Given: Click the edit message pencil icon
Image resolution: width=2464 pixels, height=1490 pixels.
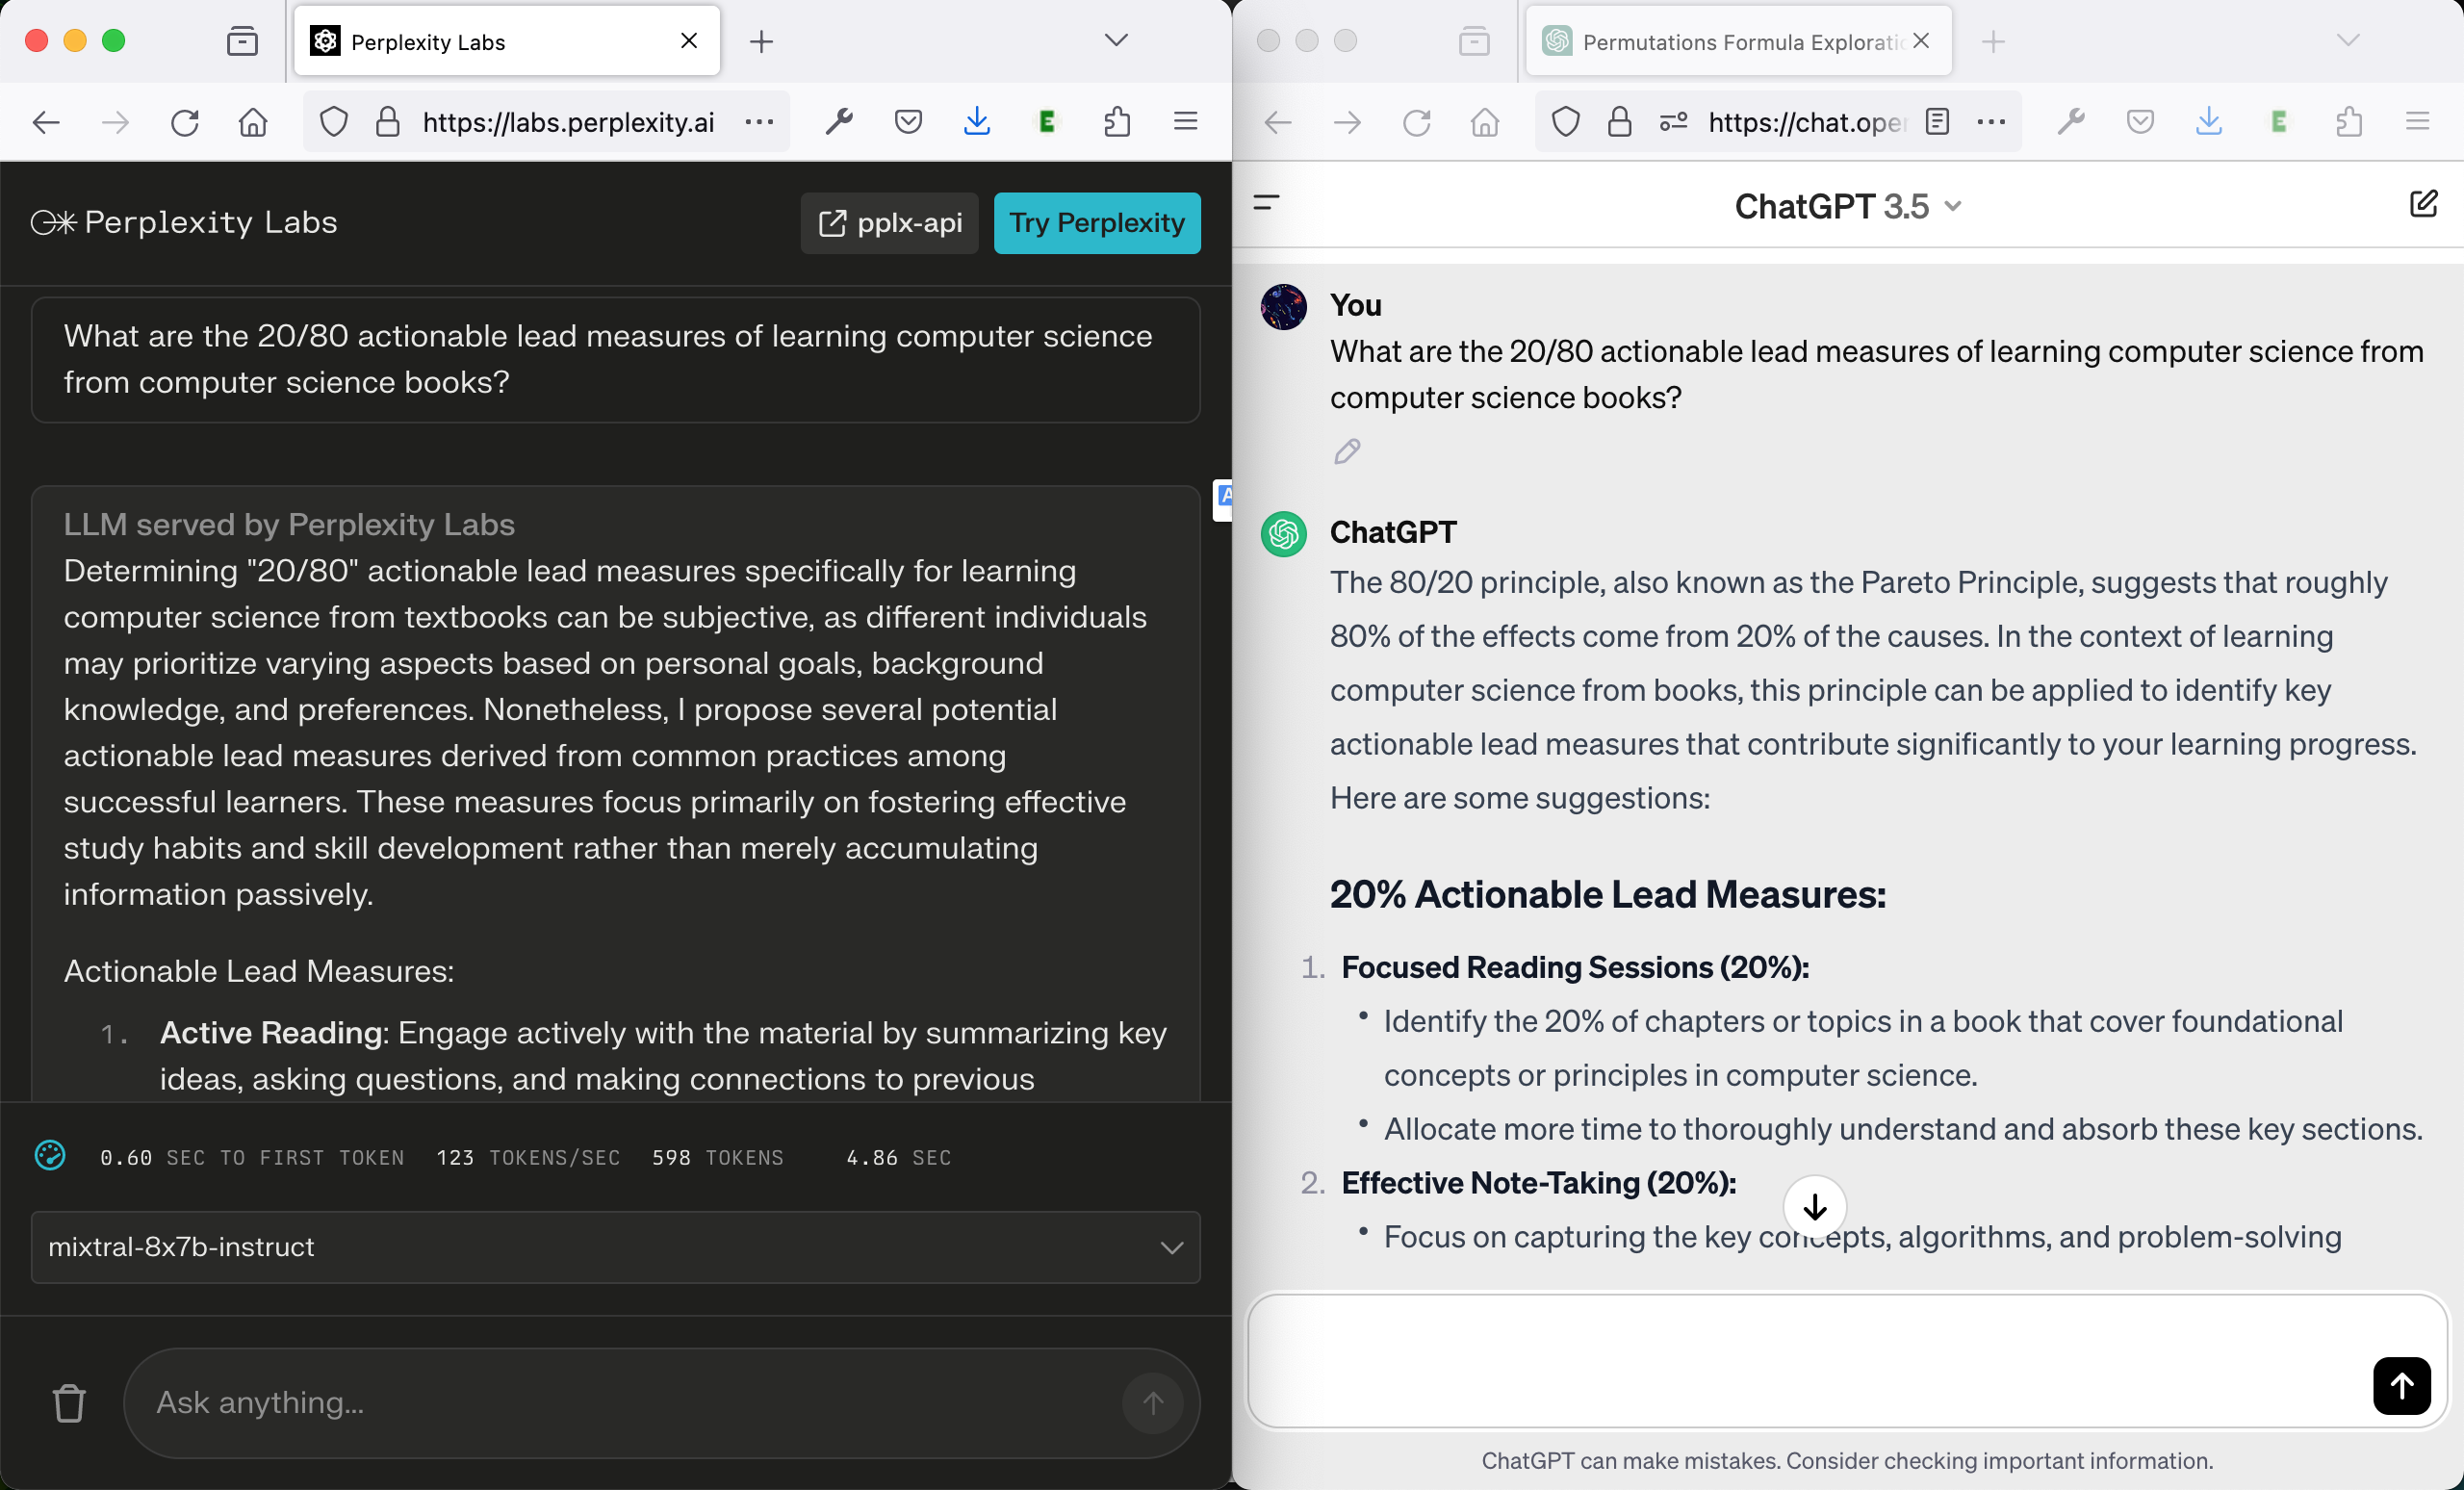Looking at the screenshot, I should [x=1347, y=452].
